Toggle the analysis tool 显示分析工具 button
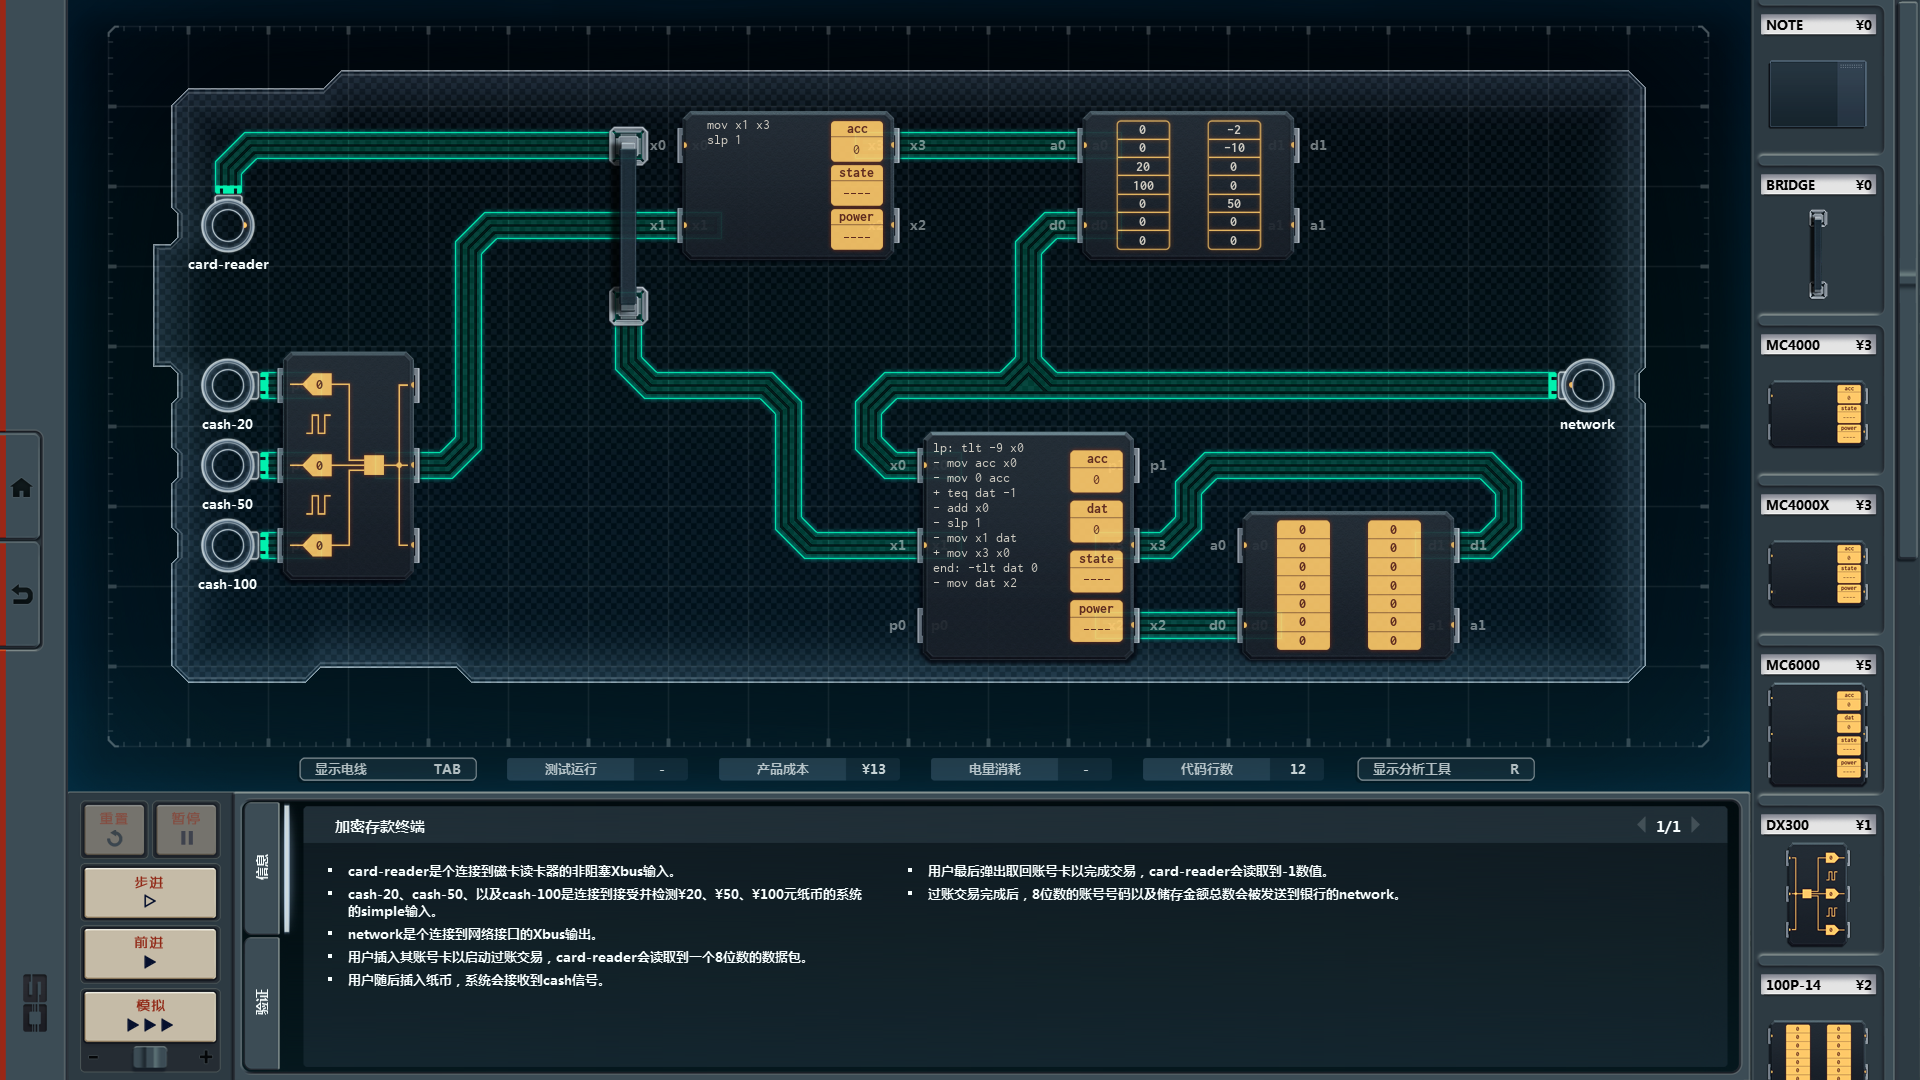This screenshot has height=1080, width=1920. 1445,769
